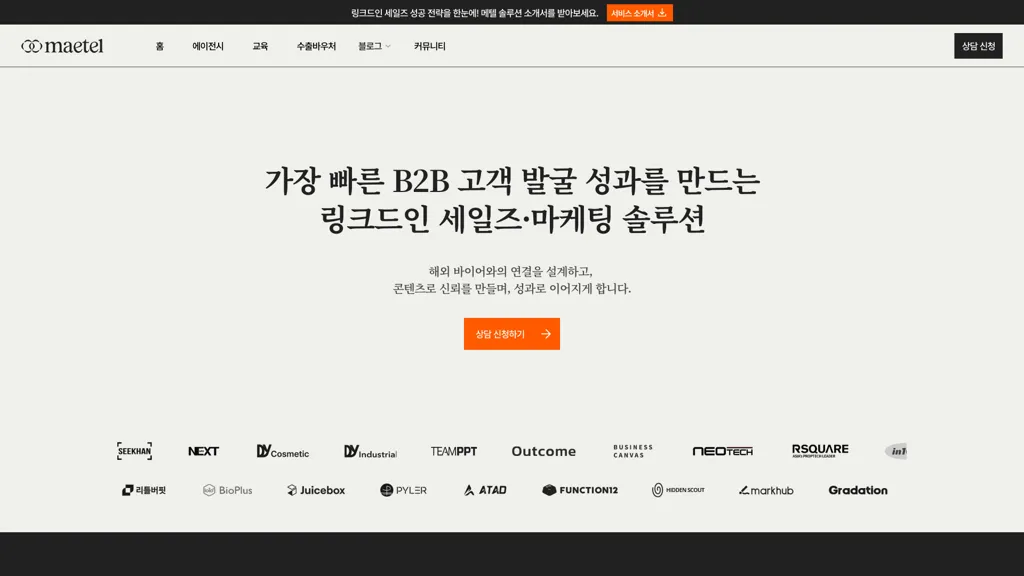Click the DY Industrial logo
This screenshot has height=576, width=1024.
click(370, 451)
